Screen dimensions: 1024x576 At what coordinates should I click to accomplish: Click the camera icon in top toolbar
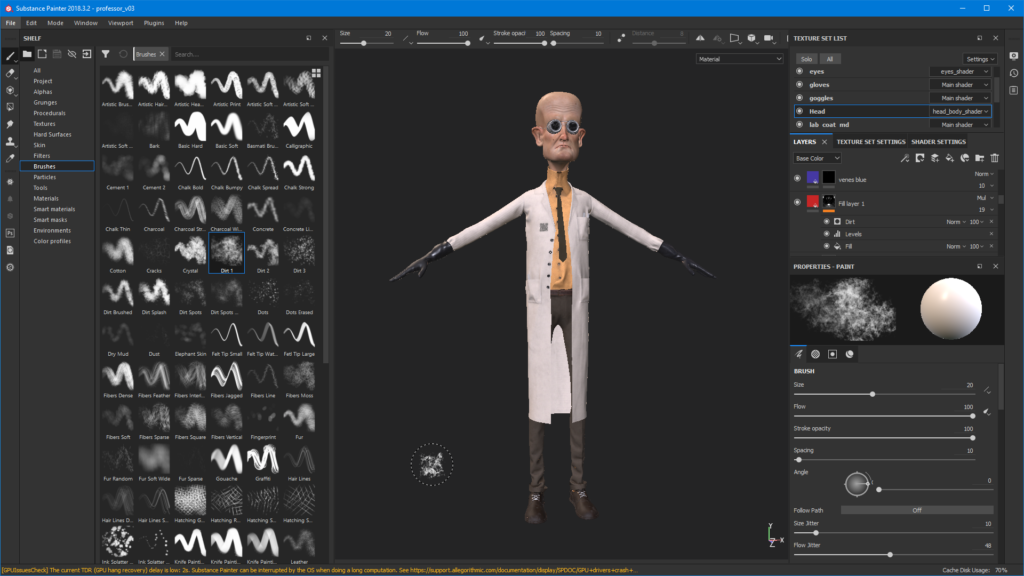pos(769,38)
